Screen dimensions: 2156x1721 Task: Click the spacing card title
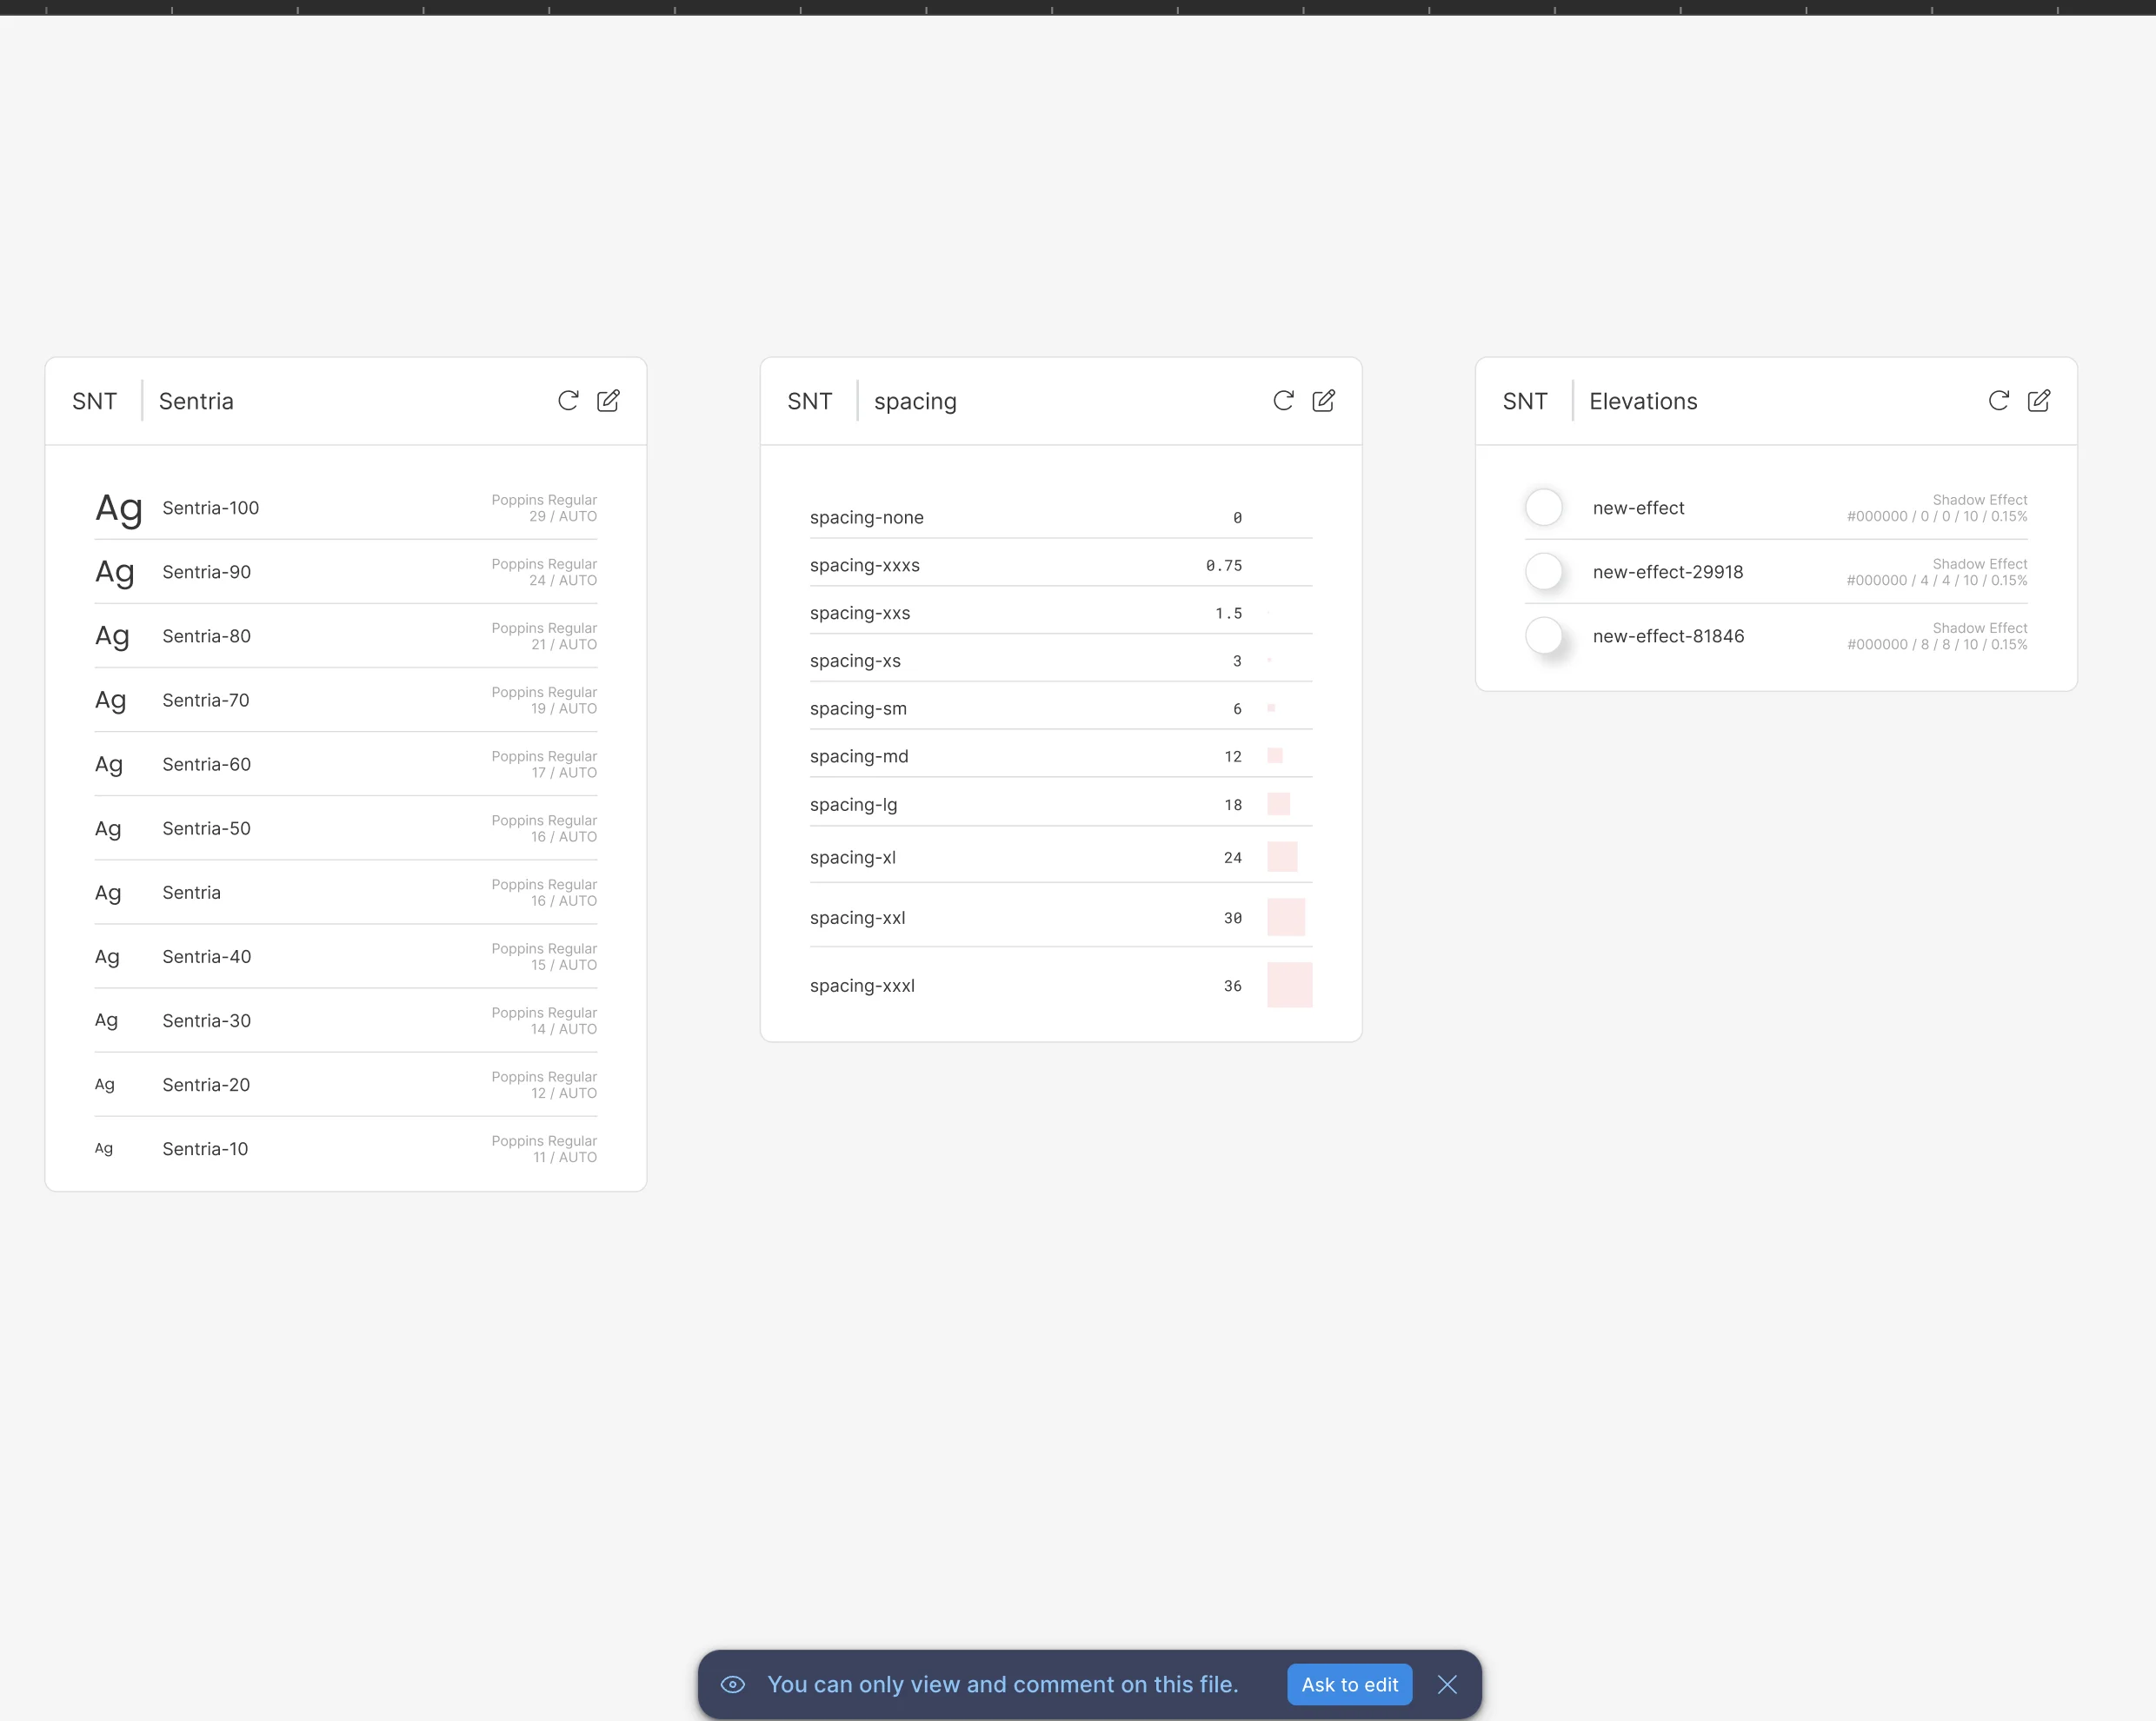tap(915, 402)
